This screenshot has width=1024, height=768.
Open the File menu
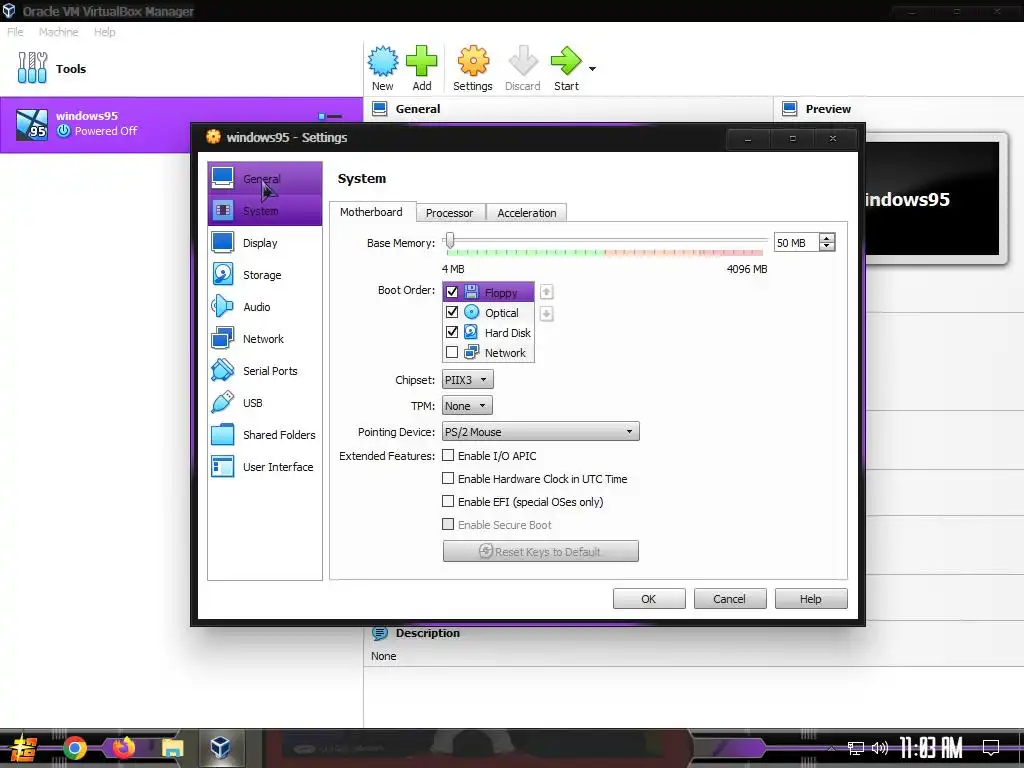click(15, 32)
